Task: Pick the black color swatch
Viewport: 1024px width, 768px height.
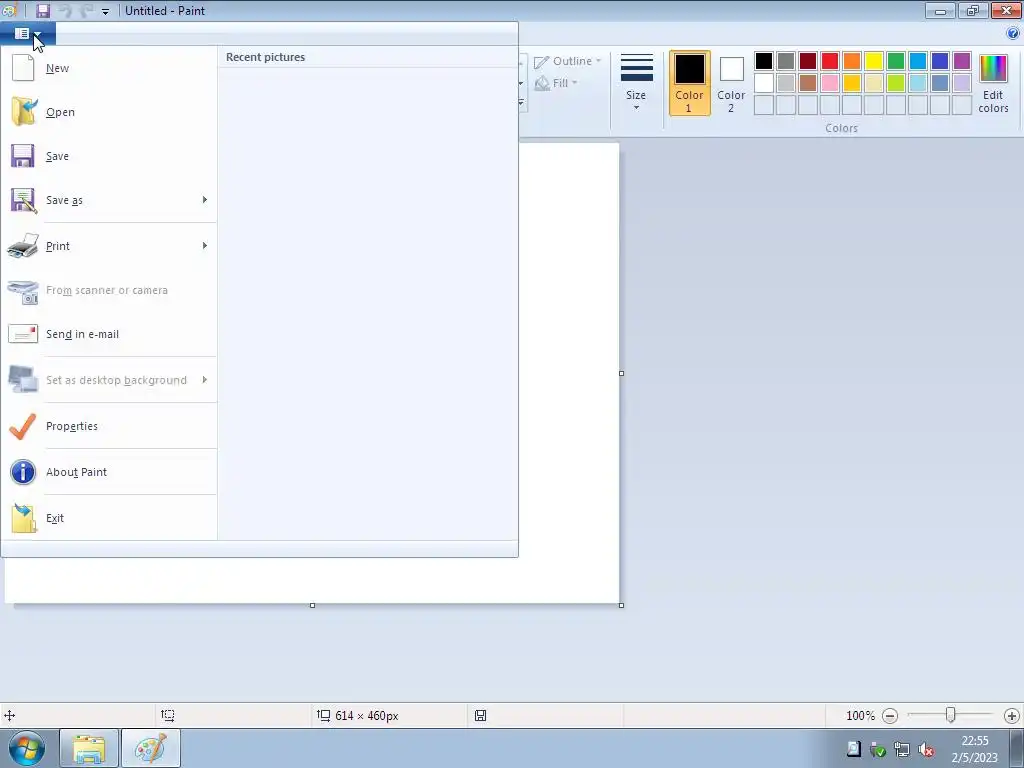Action: tap(763, 61)
